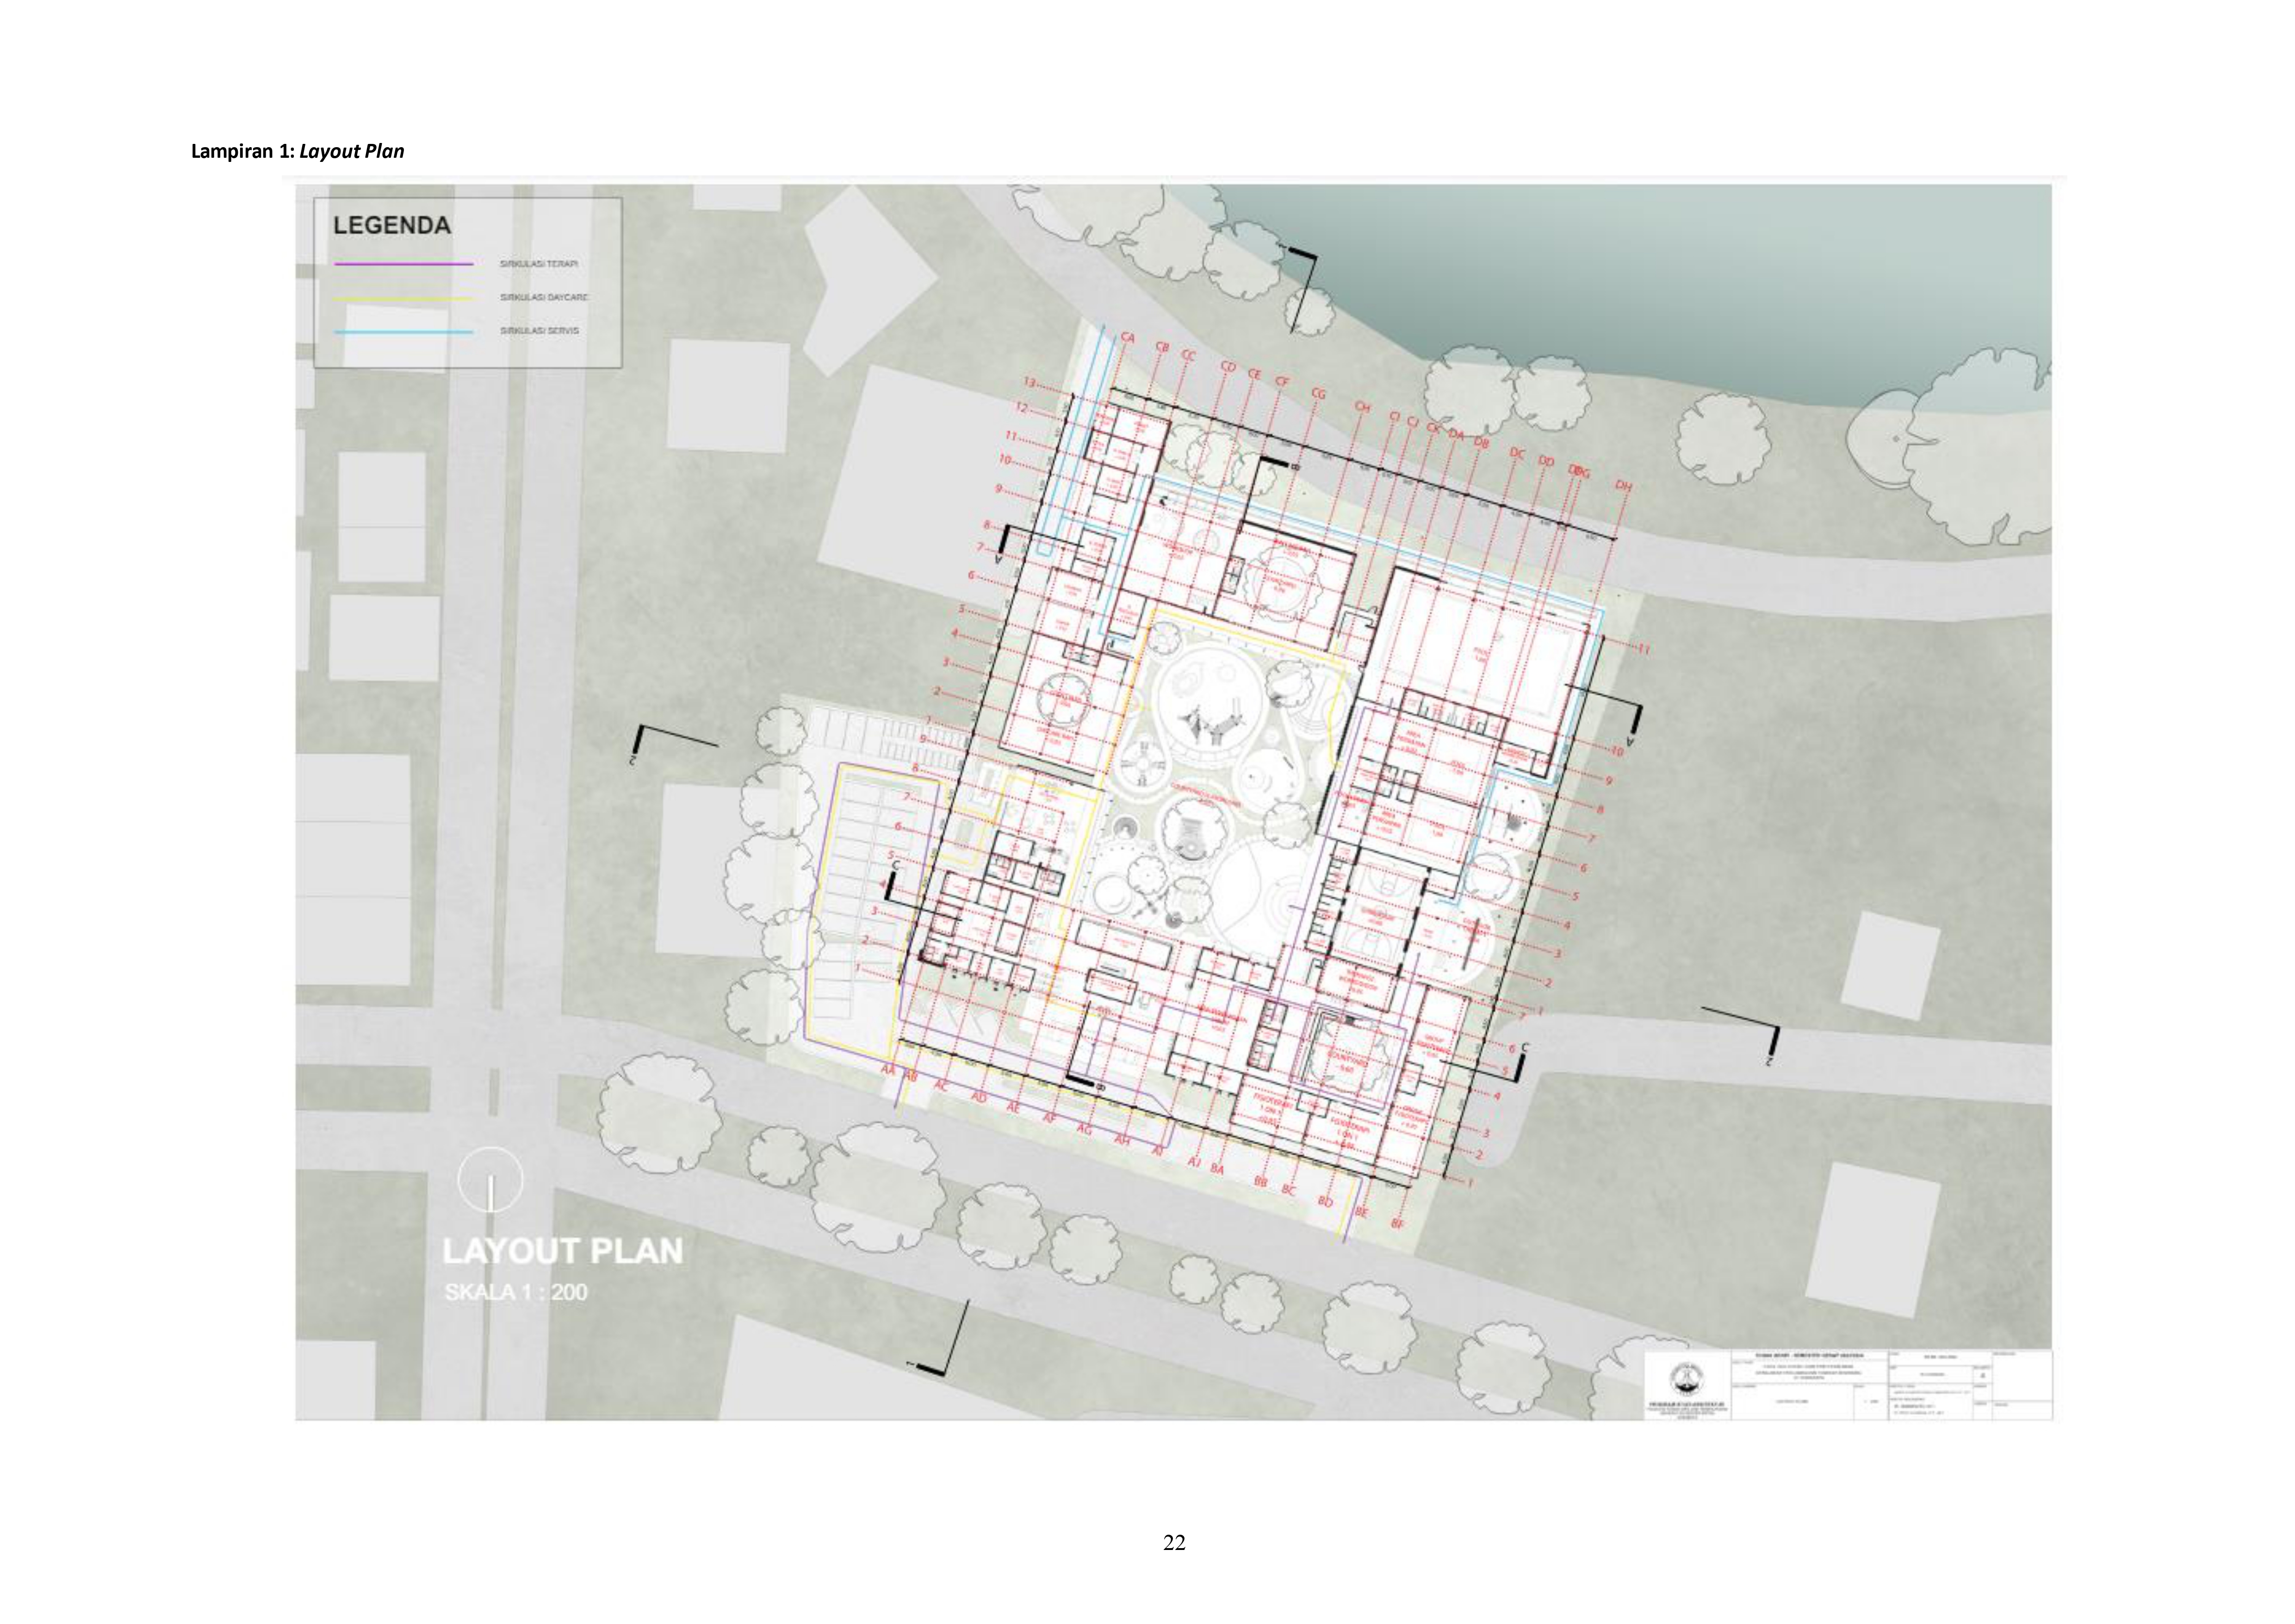Click the page number 22

[x=1174, y=1542]
